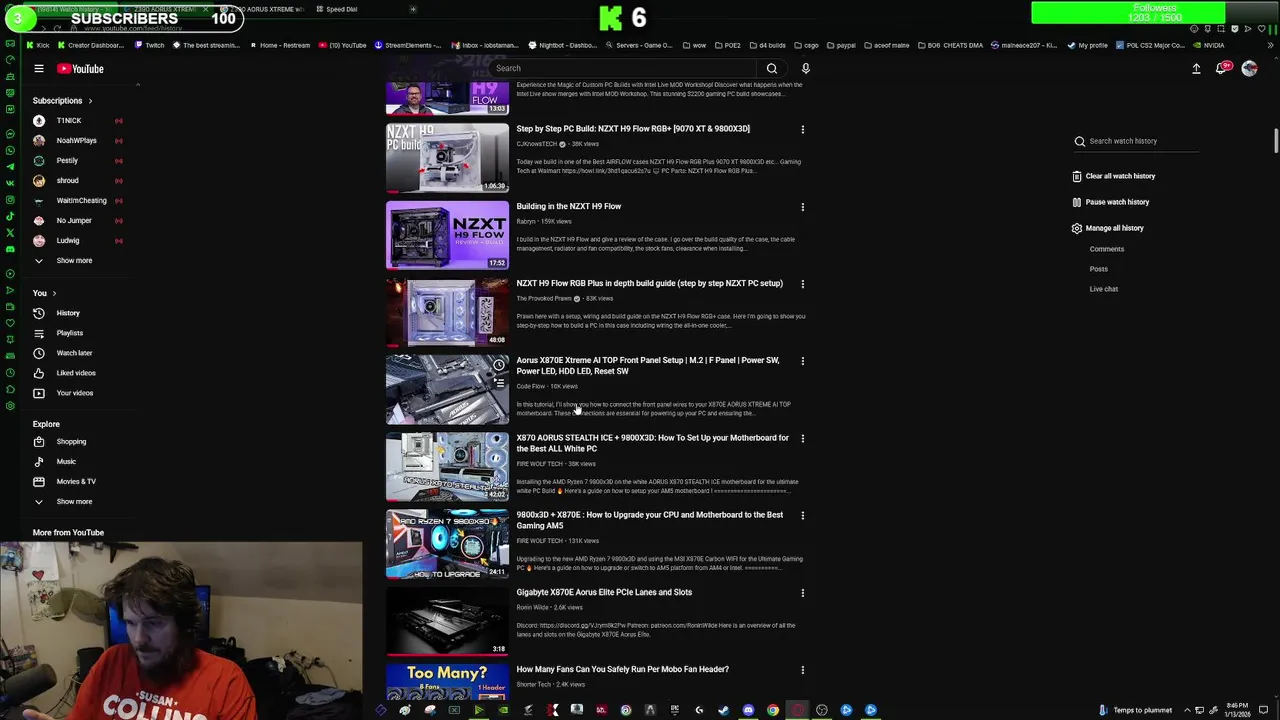Open Music under Explore
This screenshot has width=1280, height=720.
pos(66,462)
